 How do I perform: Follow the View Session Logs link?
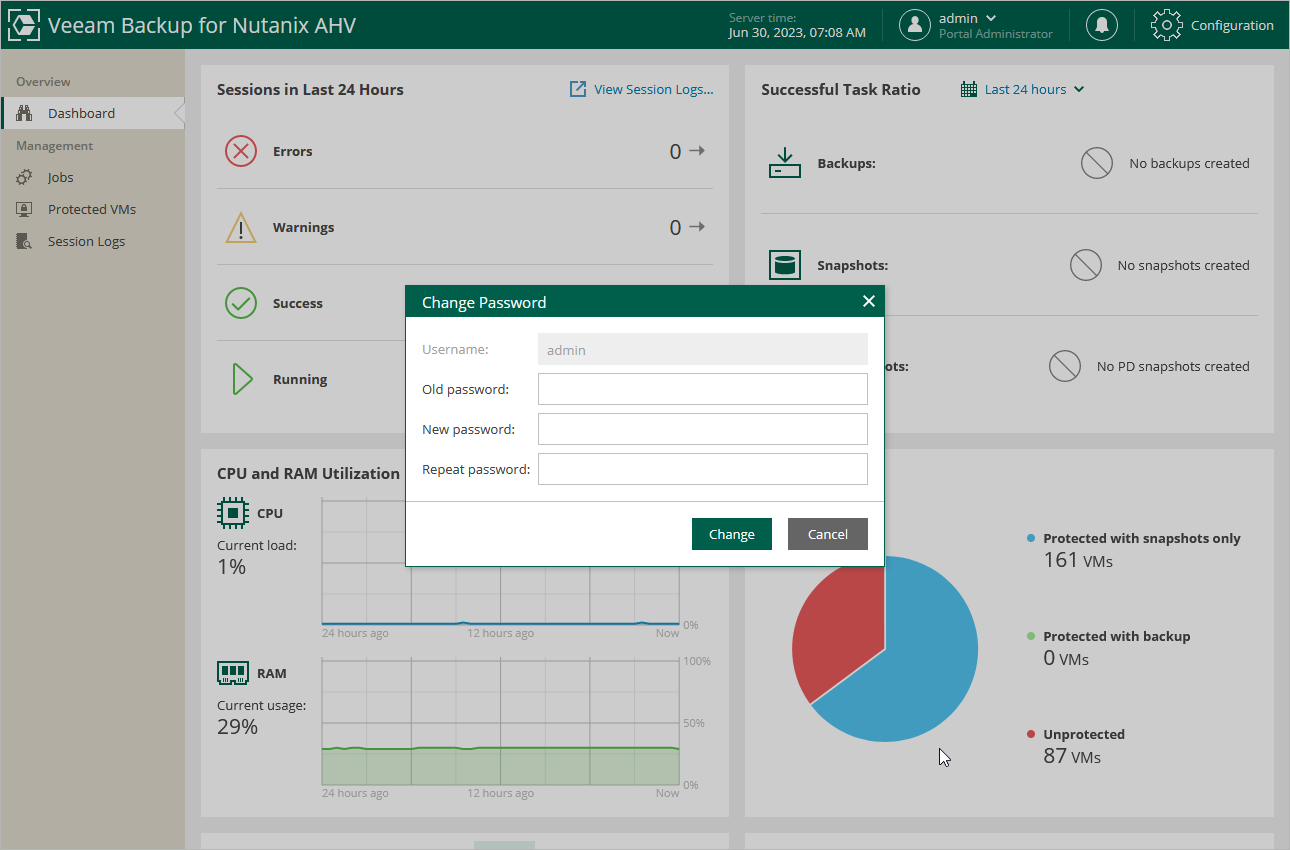point(654,89)
